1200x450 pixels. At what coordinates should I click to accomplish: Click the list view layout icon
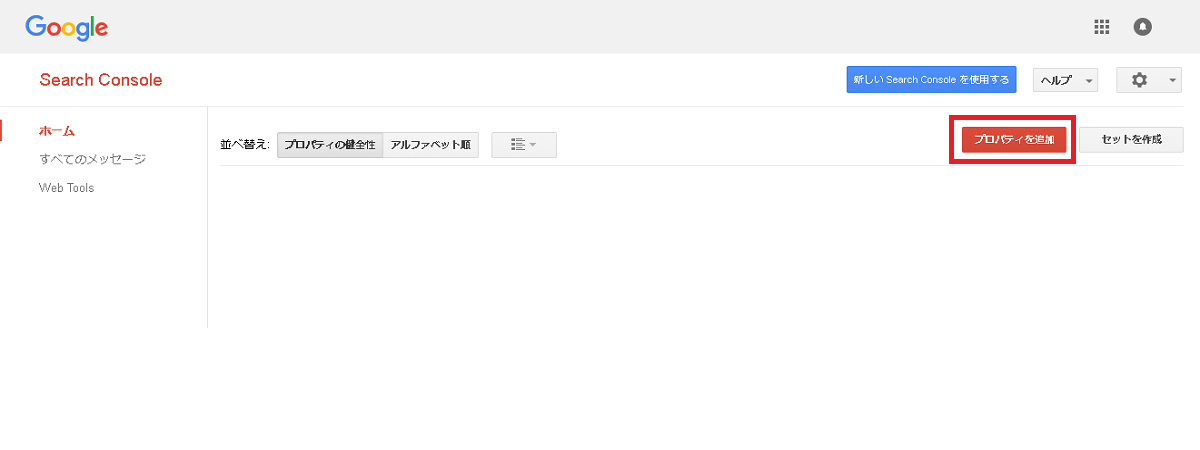pyautogui.click(x=517, y=145)
